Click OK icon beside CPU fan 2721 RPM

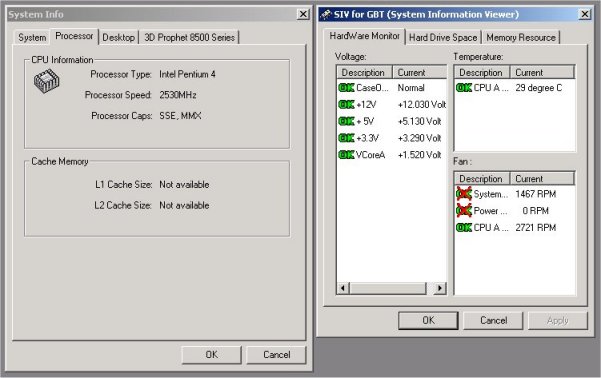464,228
